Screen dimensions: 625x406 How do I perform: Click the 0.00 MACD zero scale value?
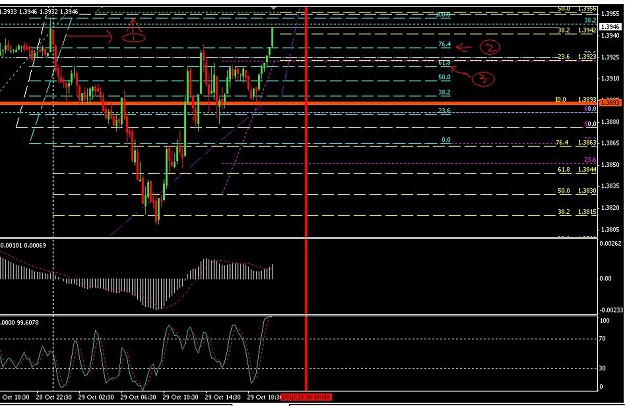pyautogui.click(x=605, y=278)
